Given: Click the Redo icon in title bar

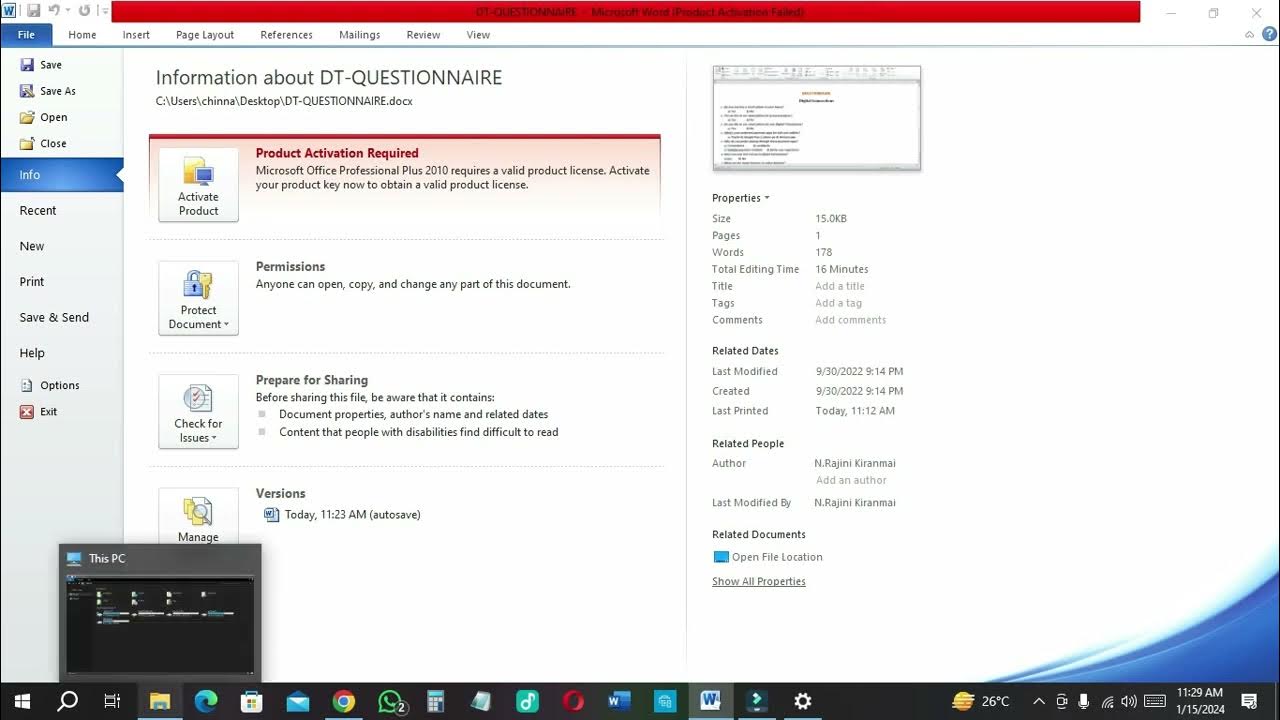Looking at the screenshot, I should (x=84, y=11).
